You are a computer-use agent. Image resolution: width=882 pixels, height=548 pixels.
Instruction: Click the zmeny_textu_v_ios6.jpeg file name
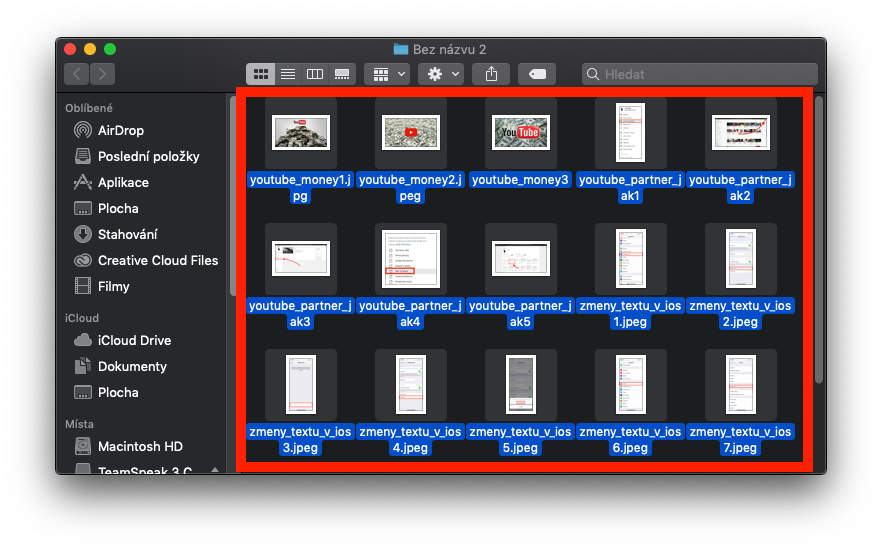pos(630,440)
